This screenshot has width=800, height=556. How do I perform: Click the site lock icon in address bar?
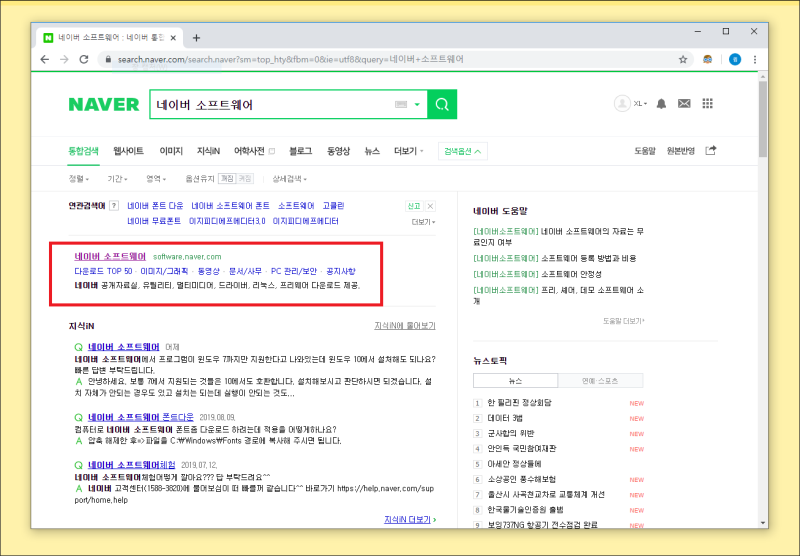click(108, 60)
